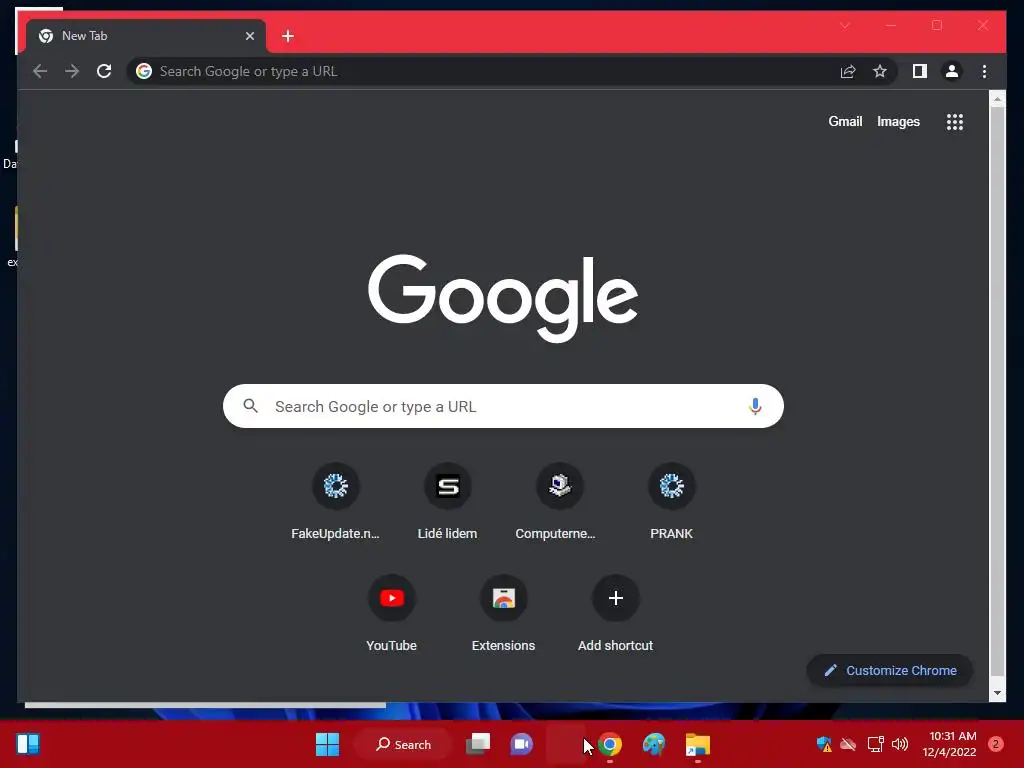Image resolution: width=1024 pixels, height=768 pixels.
Task: Open the PRANK shortcut
Action: coord(671,502)
